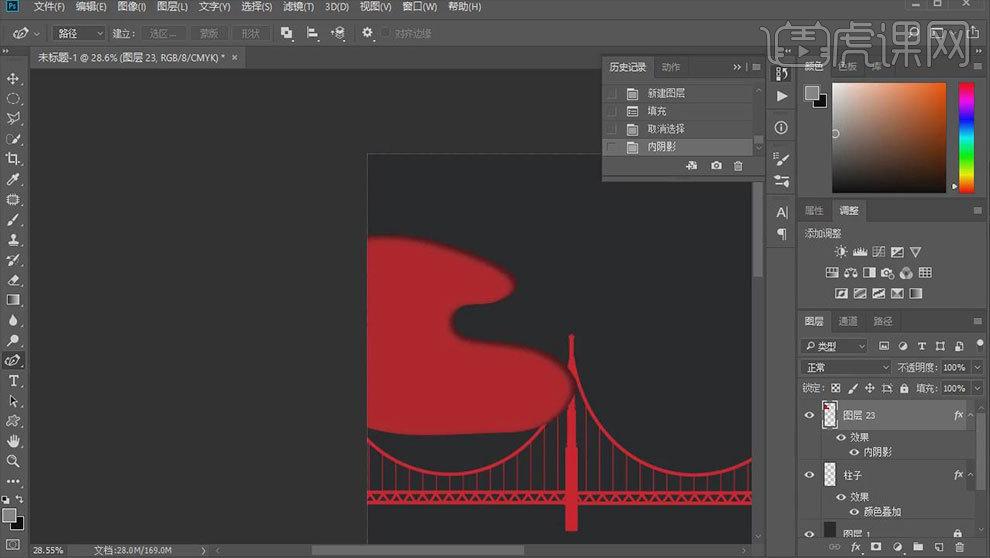
Task: Open path arrangement options
Action: coord(338,33)
